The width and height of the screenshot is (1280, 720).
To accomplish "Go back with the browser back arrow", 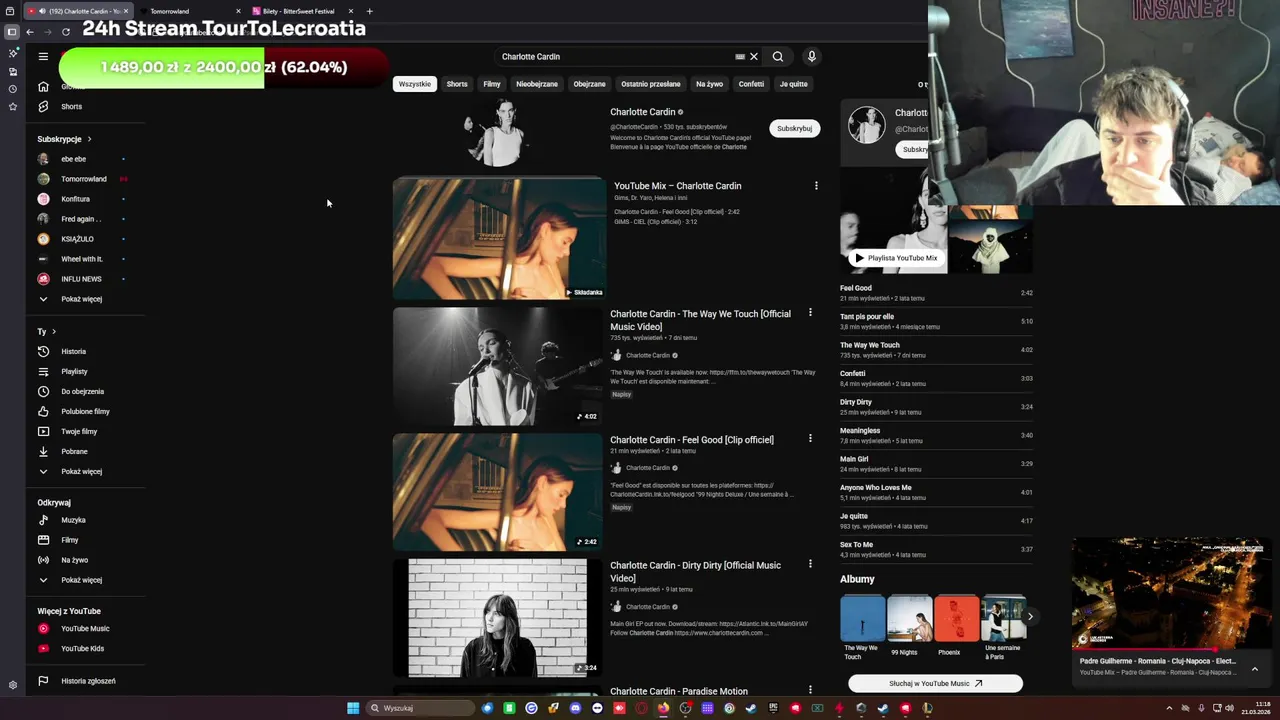I will point(30,32).
